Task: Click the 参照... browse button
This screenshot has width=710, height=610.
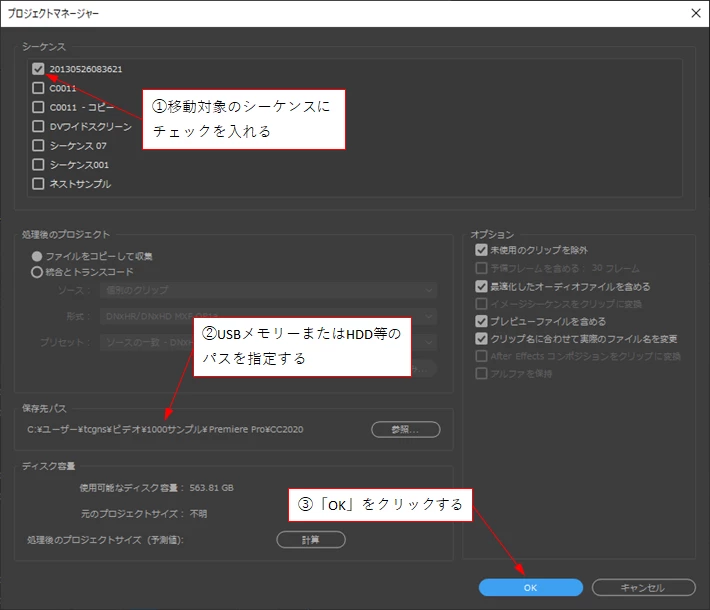Action: click(x=405, y=429)
